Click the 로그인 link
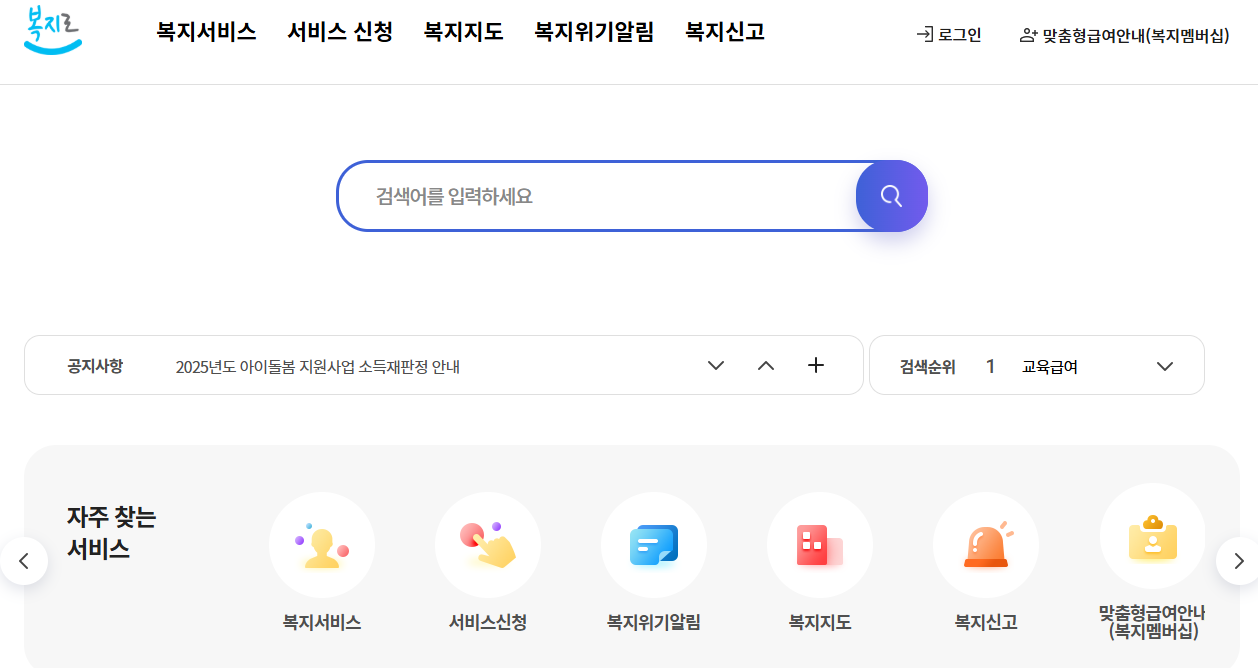Image resolution: width=1258 pixels, height=668 pixels. click(948, 33)
